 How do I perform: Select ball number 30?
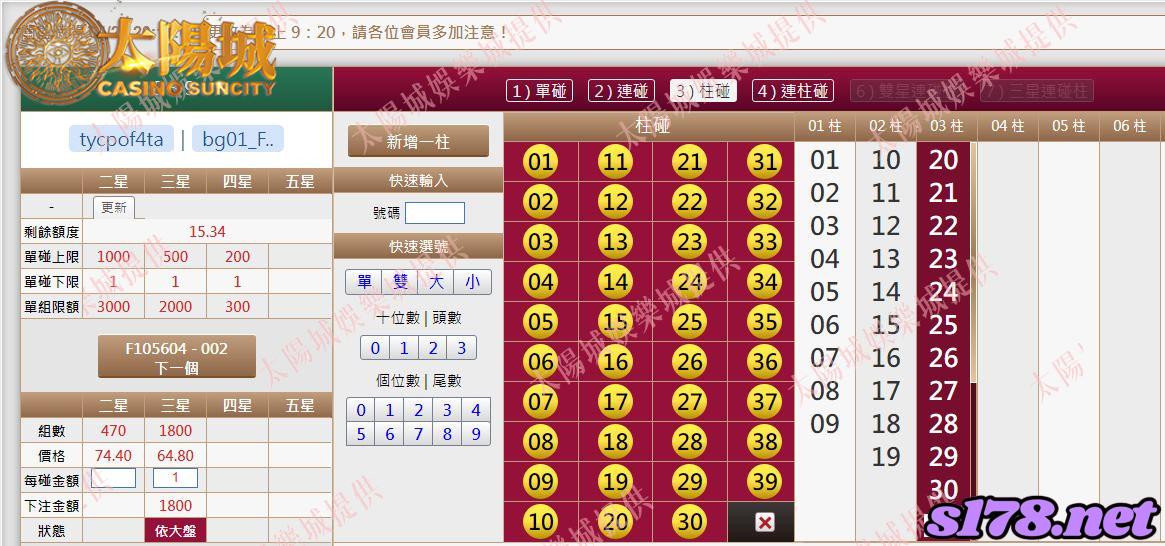689,522
